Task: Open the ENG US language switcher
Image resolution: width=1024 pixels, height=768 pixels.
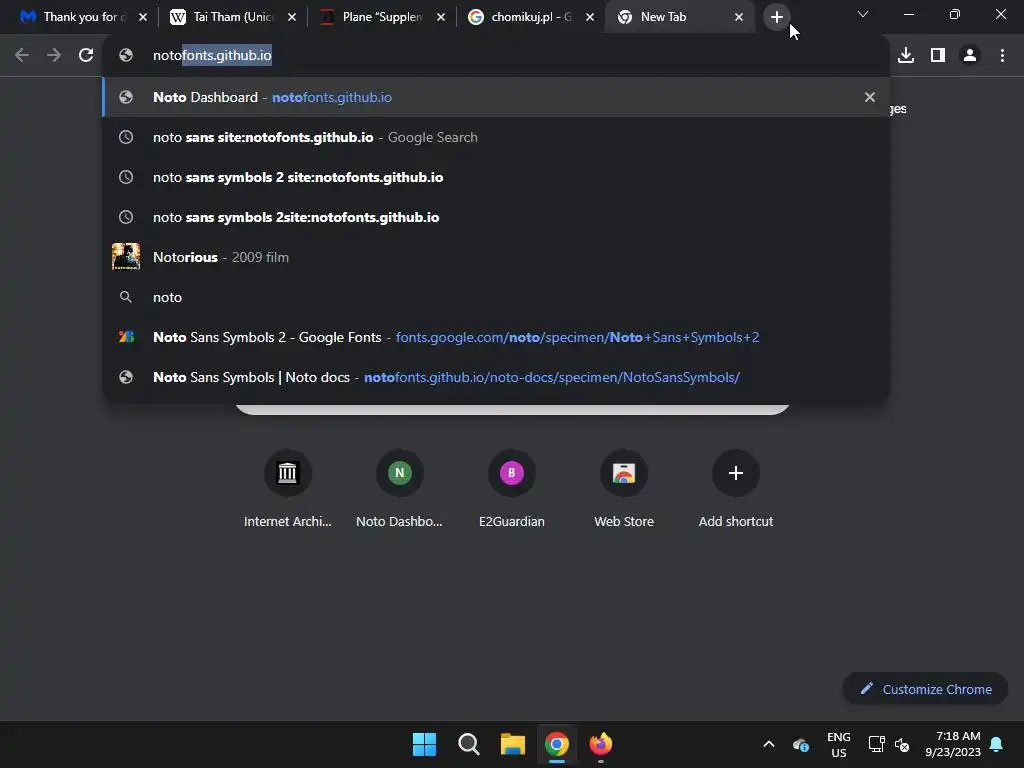Action: pos(839,744)
